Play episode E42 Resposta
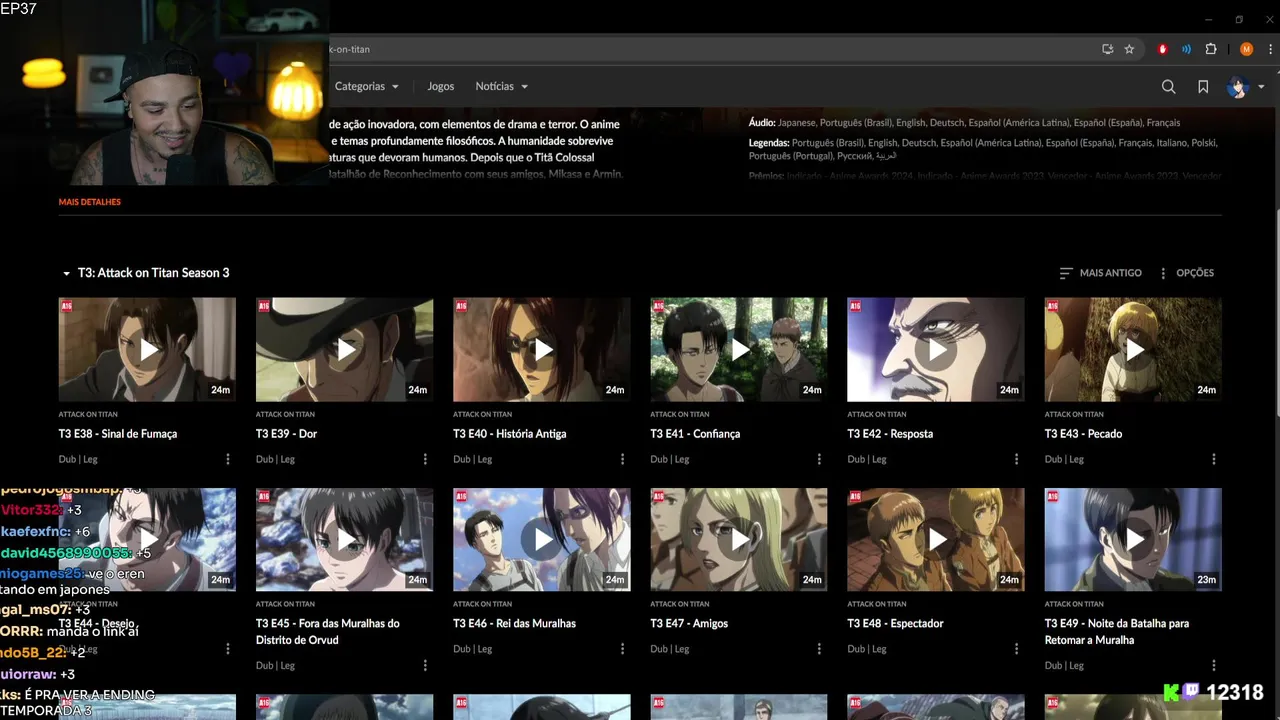Image resolution: width=1280 pixels, height=720 pixels. [x=936, y=350]
